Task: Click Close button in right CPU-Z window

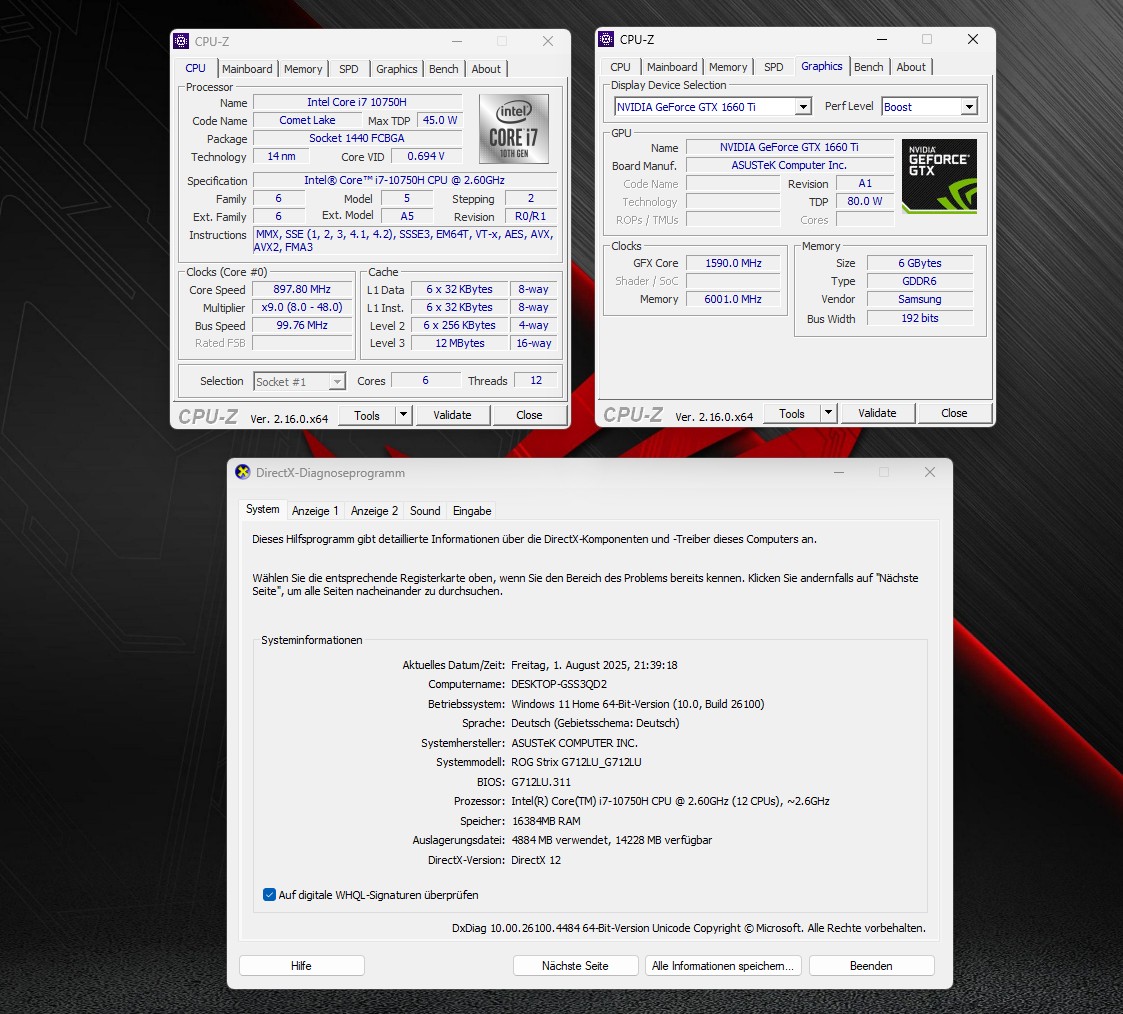Action: (x=954, y=413)
